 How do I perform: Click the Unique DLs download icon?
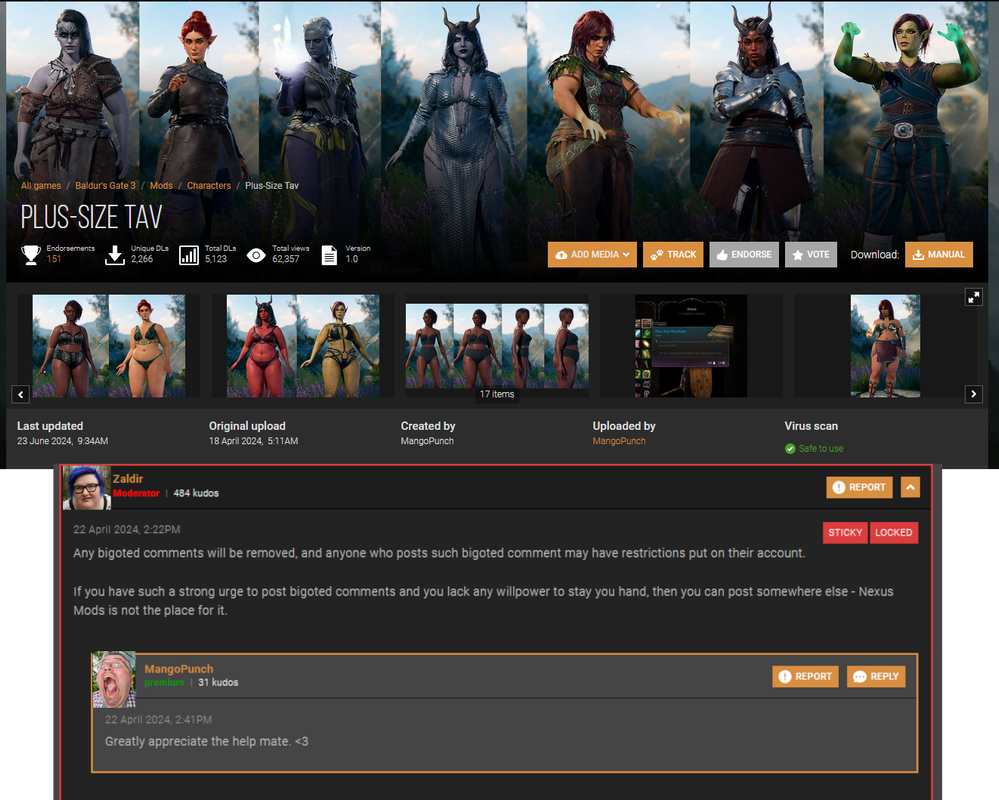[x=115, y=255]
